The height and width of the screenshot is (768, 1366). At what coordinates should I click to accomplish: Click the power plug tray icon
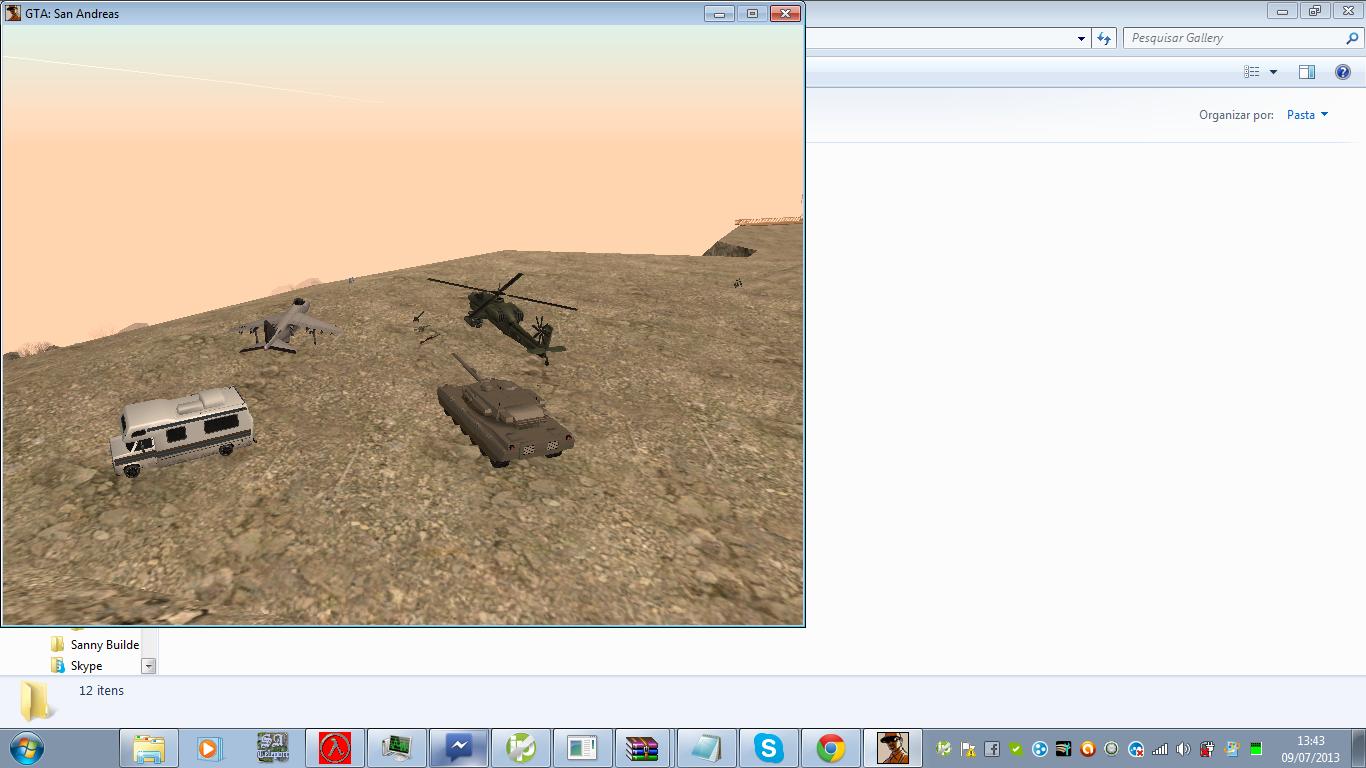pos(1208,748)
